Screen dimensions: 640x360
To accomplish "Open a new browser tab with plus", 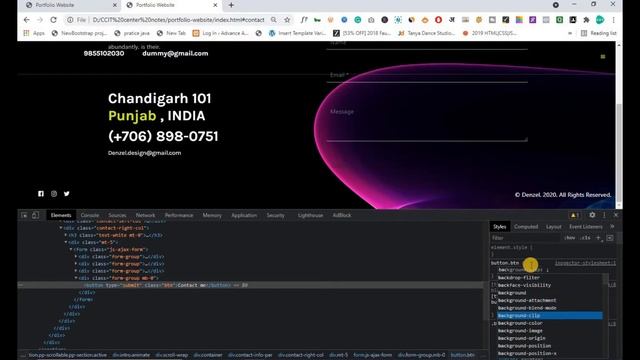I will pyautogui.click(x=231, y=5).
